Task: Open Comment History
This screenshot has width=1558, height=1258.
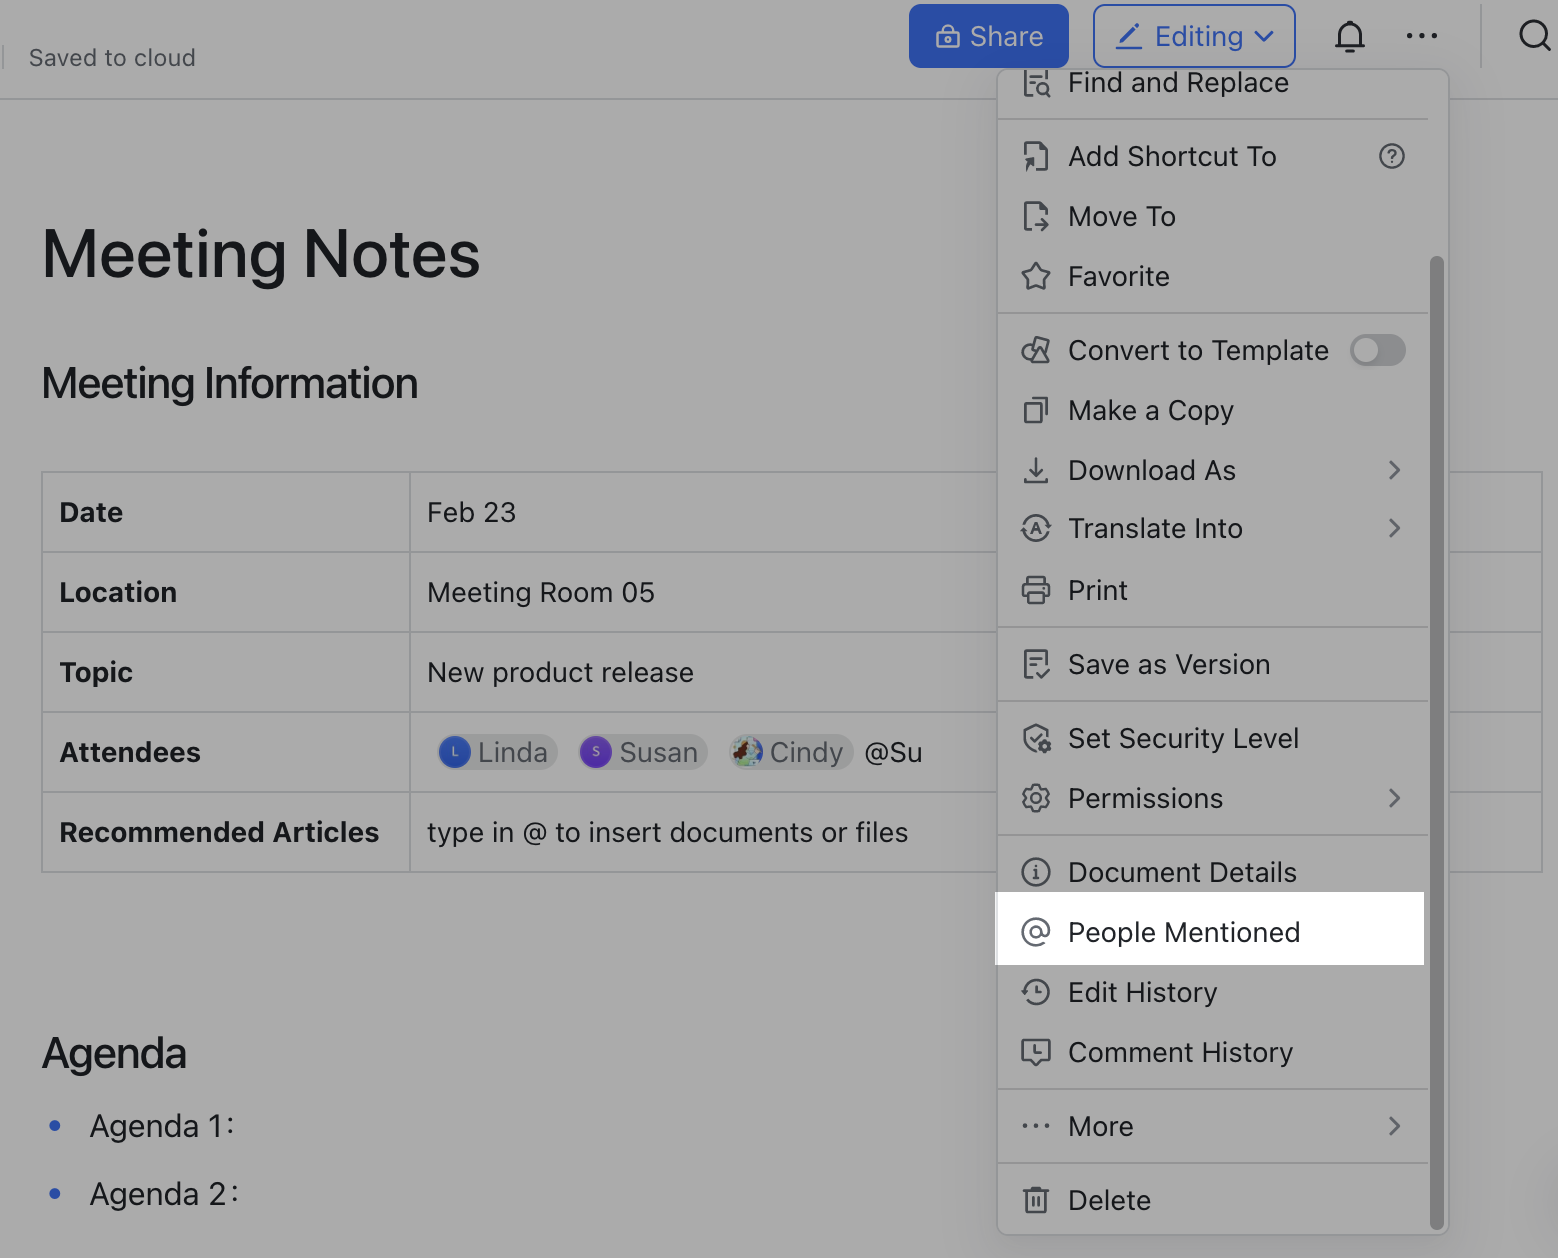Action: point(1180,1052)
